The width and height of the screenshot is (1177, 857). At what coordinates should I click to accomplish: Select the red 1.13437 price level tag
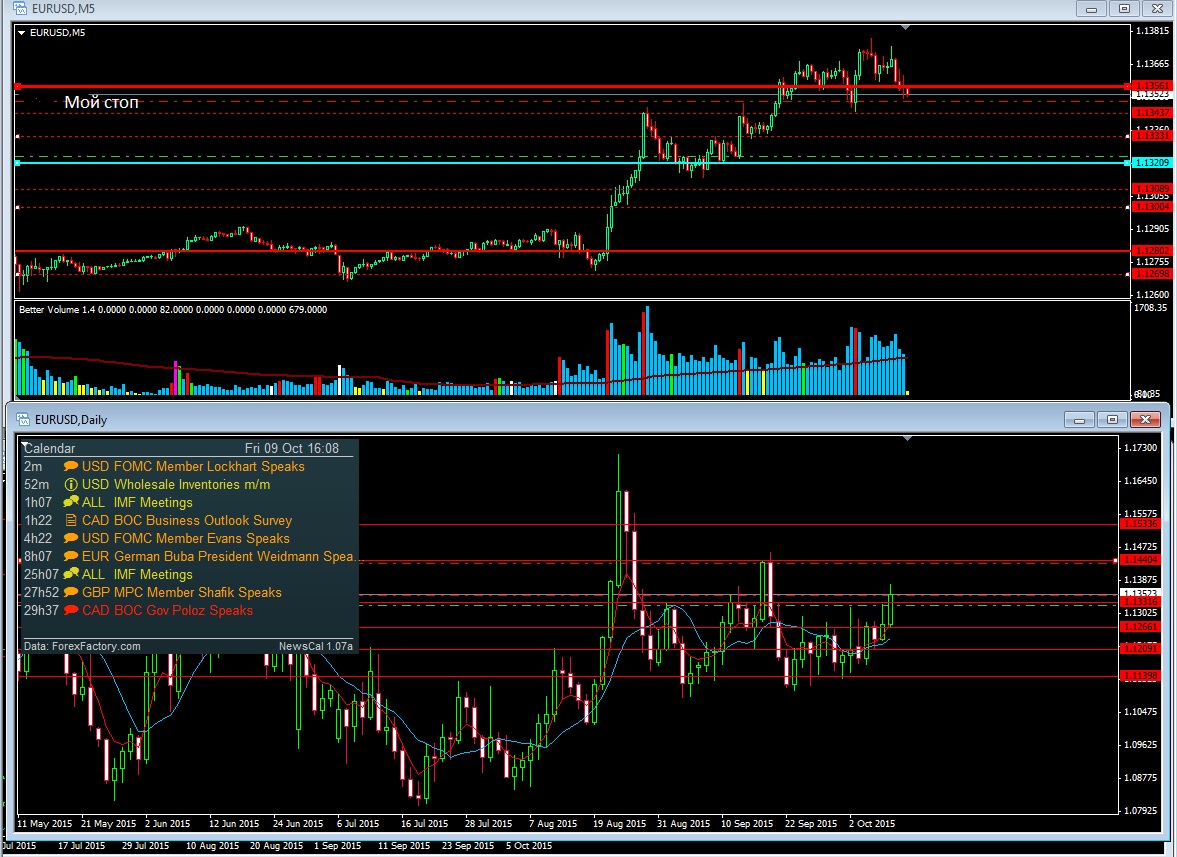(x=1152, y=113)
